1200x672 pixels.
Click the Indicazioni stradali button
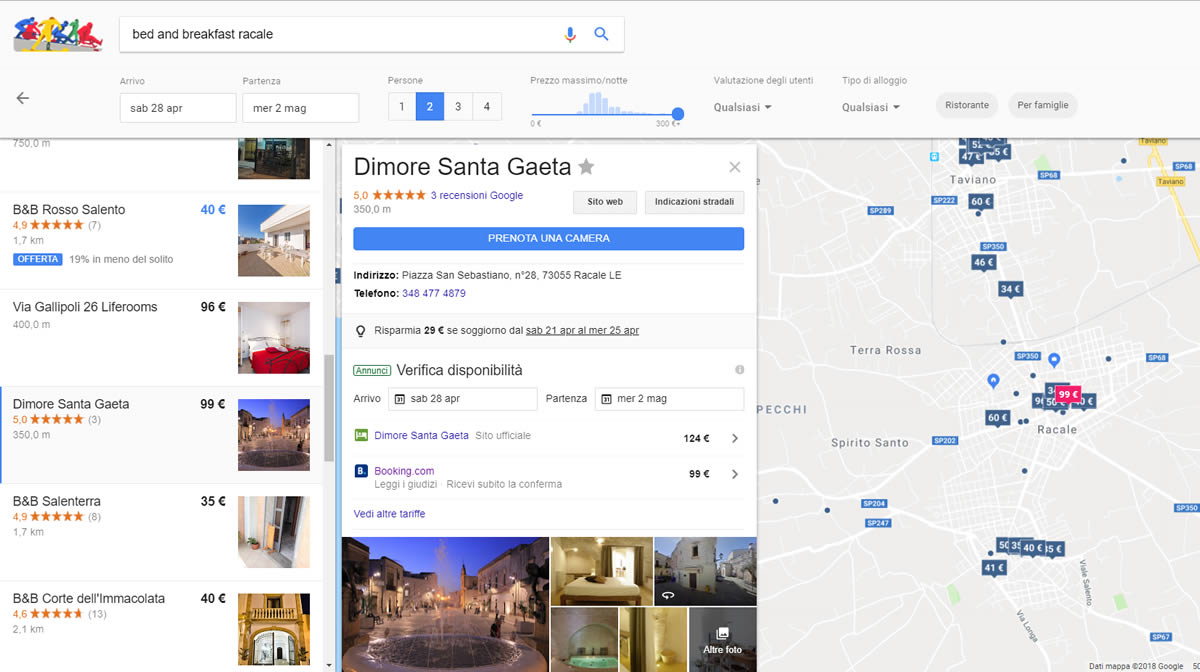695,202
